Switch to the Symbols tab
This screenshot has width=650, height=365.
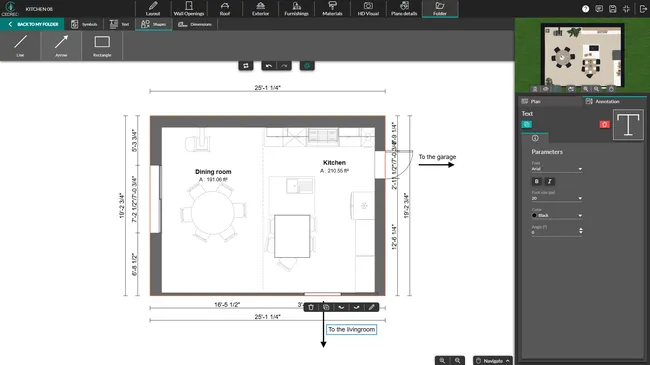click(84, 24)
